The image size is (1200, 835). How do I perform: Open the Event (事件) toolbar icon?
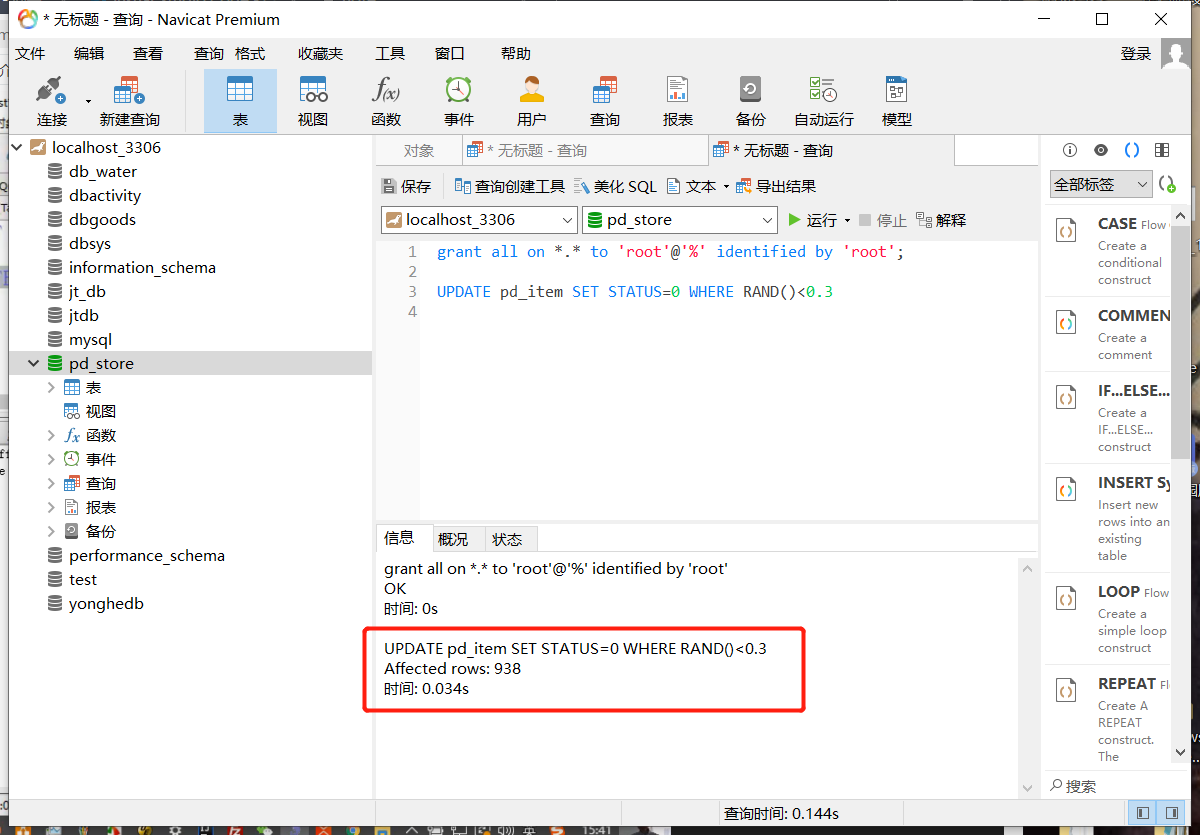[x=459, y=101]
